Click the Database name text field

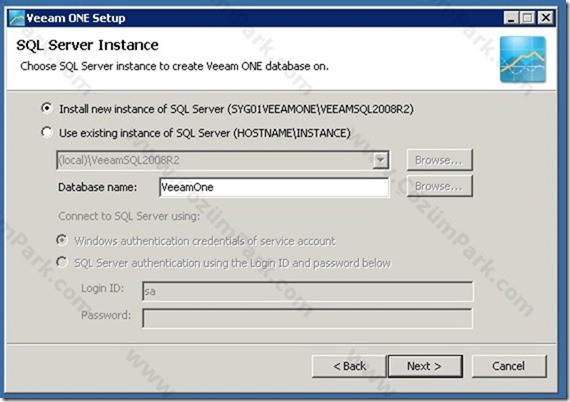pos(274,187)
